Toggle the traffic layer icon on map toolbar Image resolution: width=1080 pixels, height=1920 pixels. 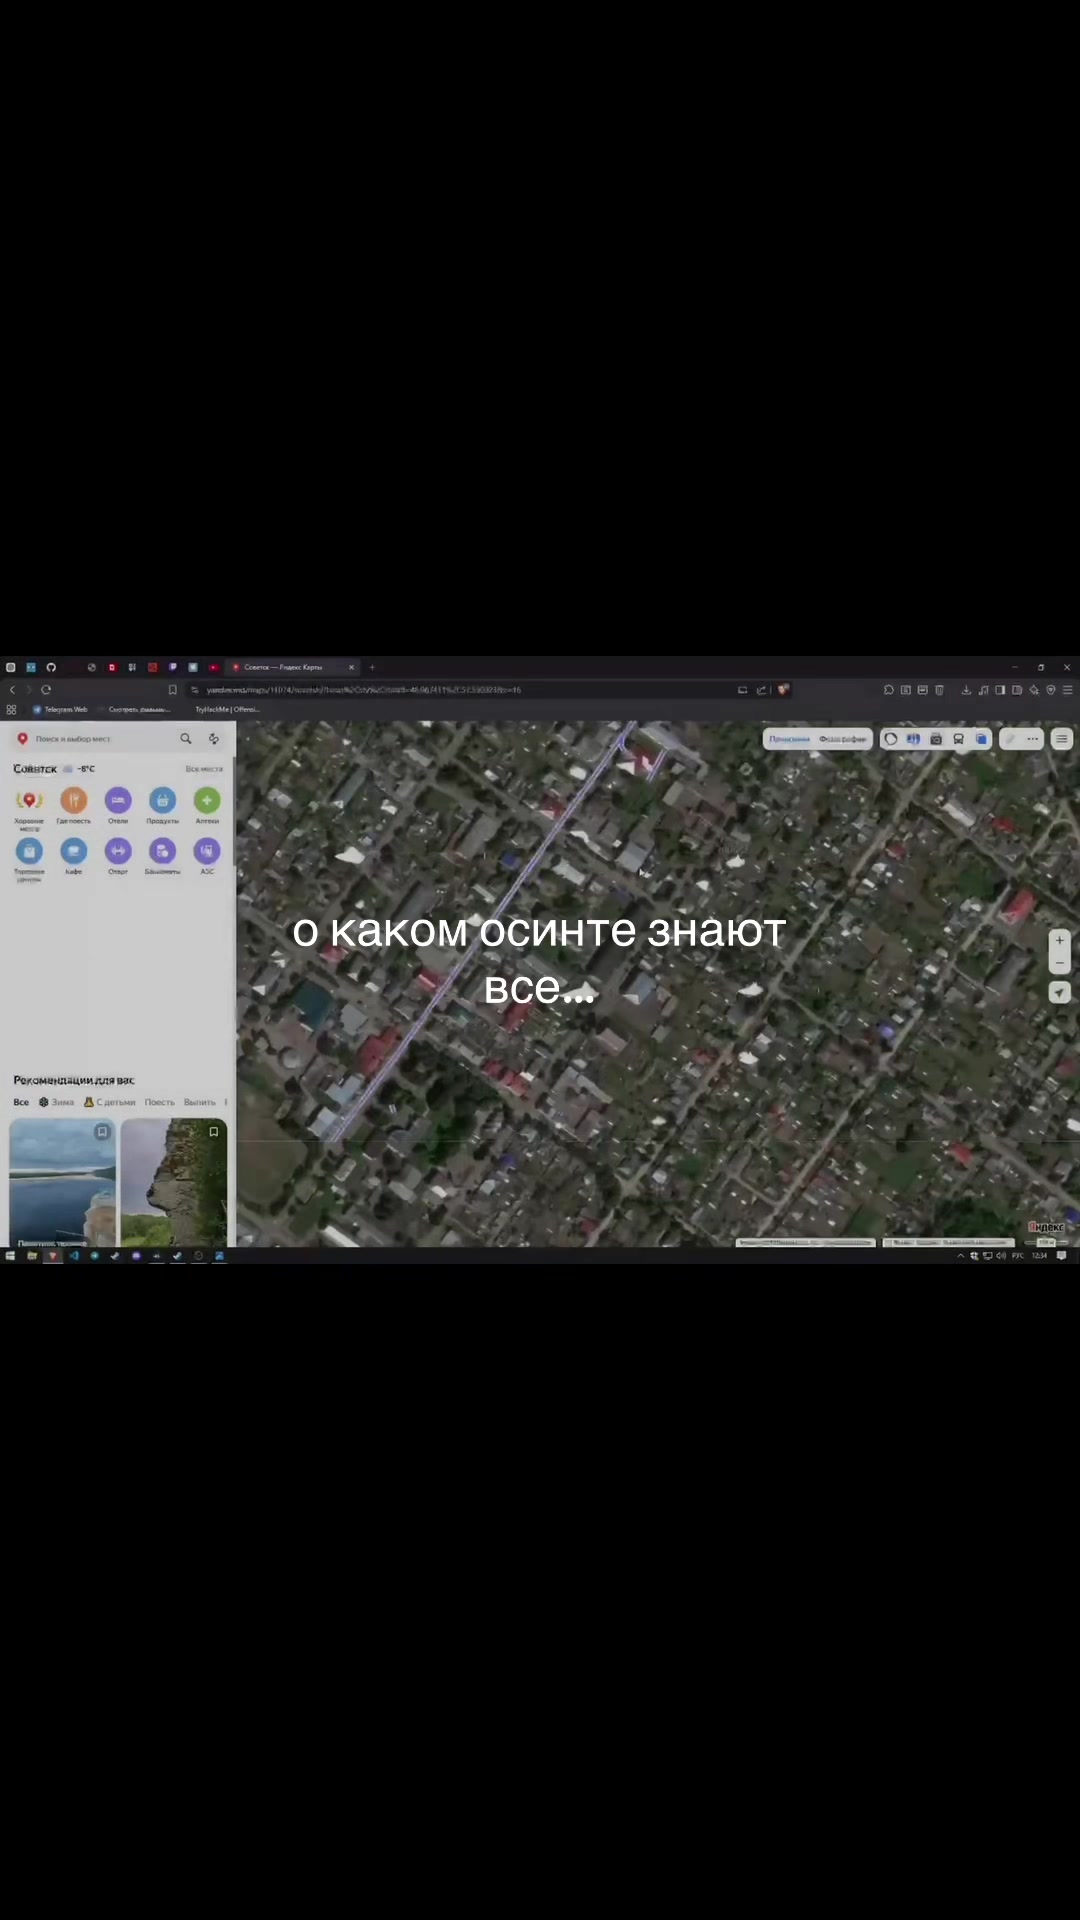pyautogui.click(x=891, y=739)
